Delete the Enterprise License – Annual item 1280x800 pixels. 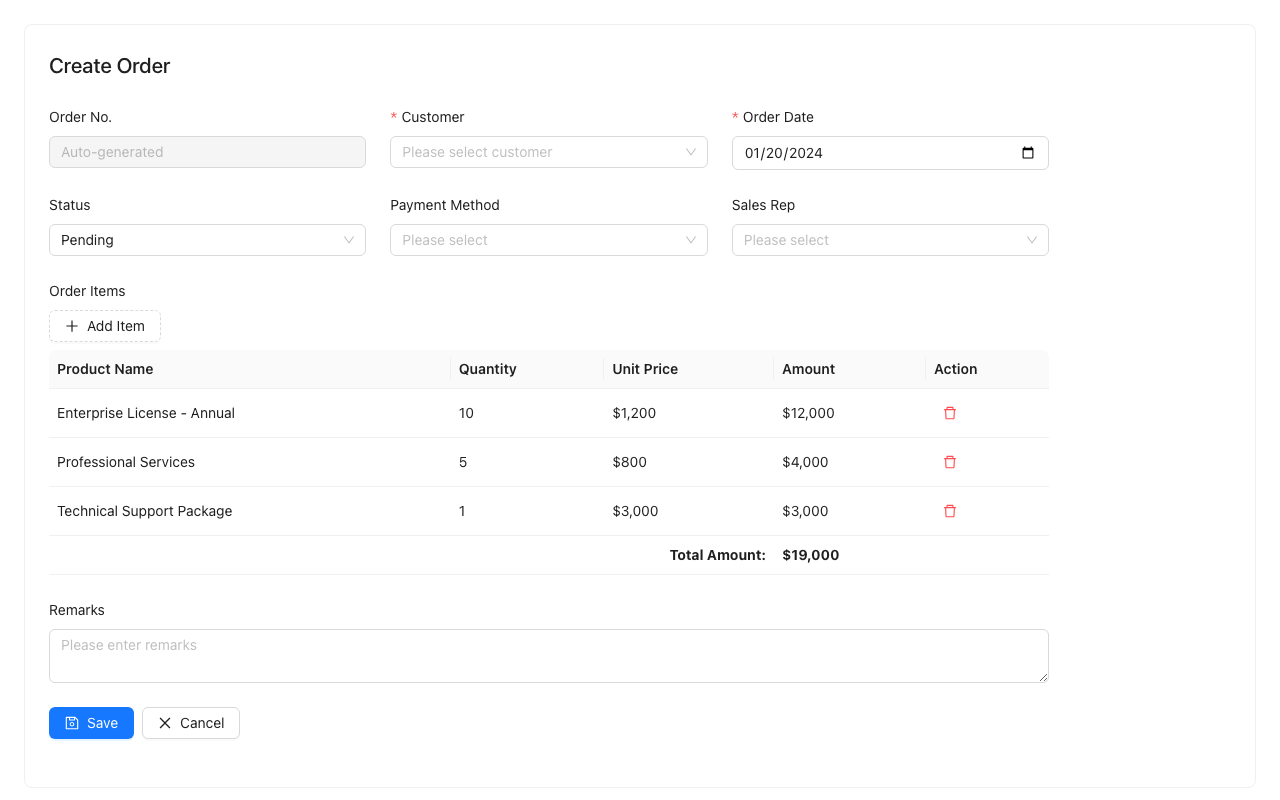[x=949, y=412]
